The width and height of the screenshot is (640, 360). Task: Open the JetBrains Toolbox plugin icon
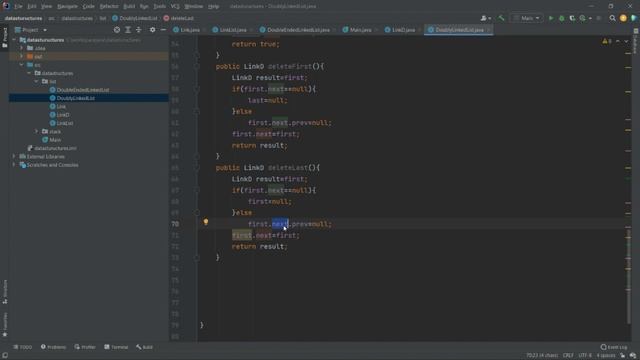pyautogui.click(x=633, y=18)
